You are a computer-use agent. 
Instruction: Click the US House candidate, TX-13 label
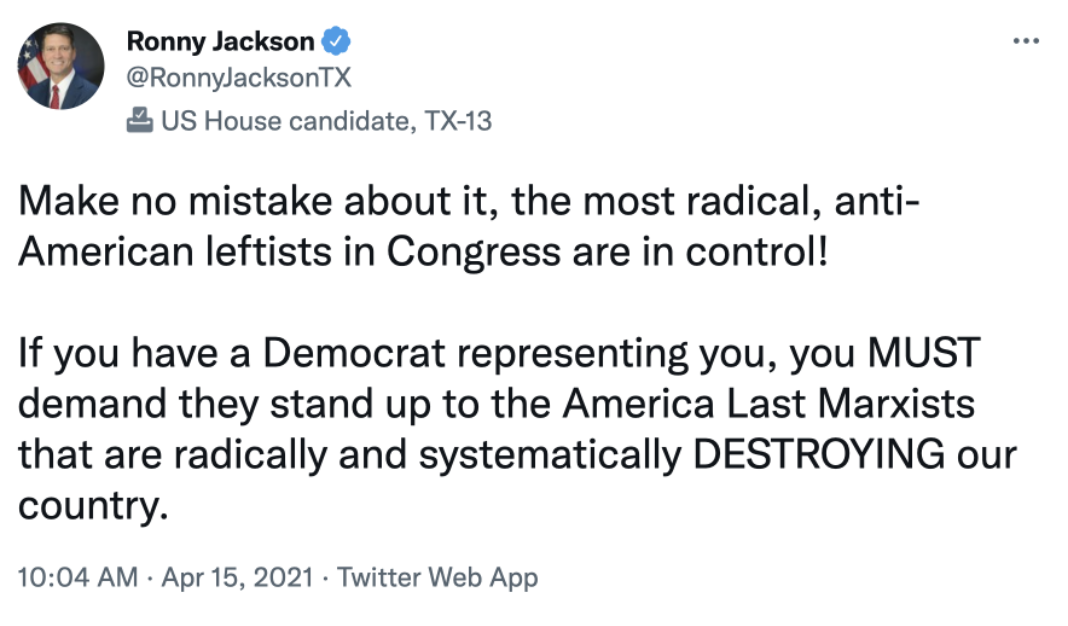(326, 121)
